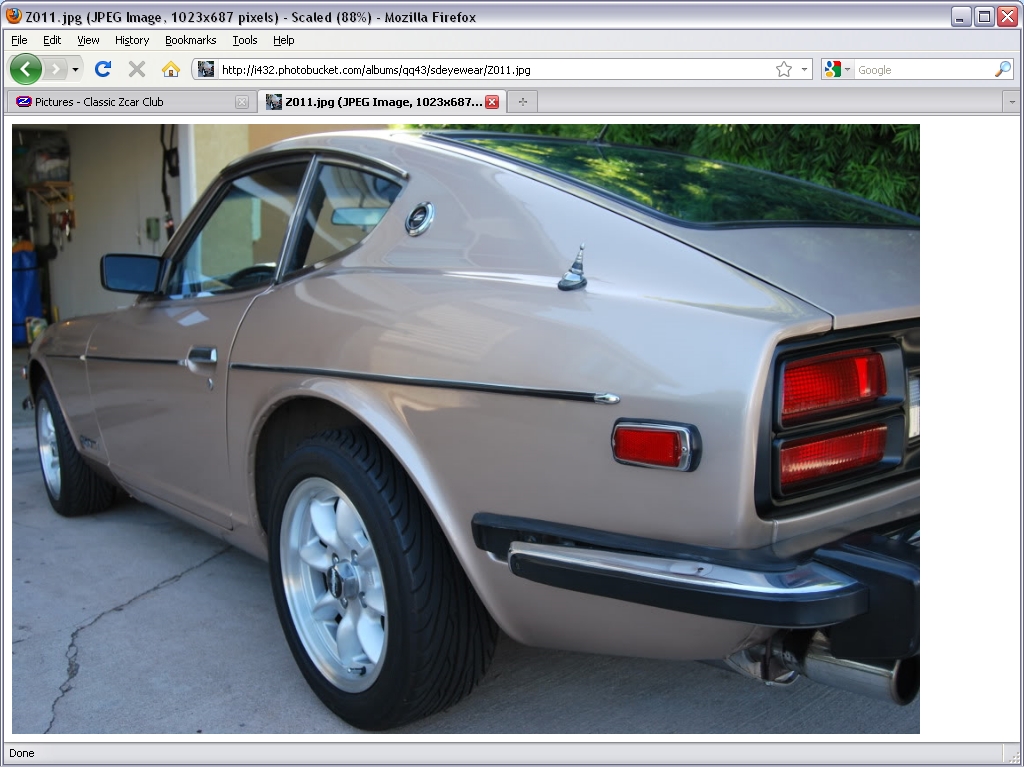Screen dimensions: 1024x768
Task: Bookmark this page with the star icon
Action: tap(784, 69)
